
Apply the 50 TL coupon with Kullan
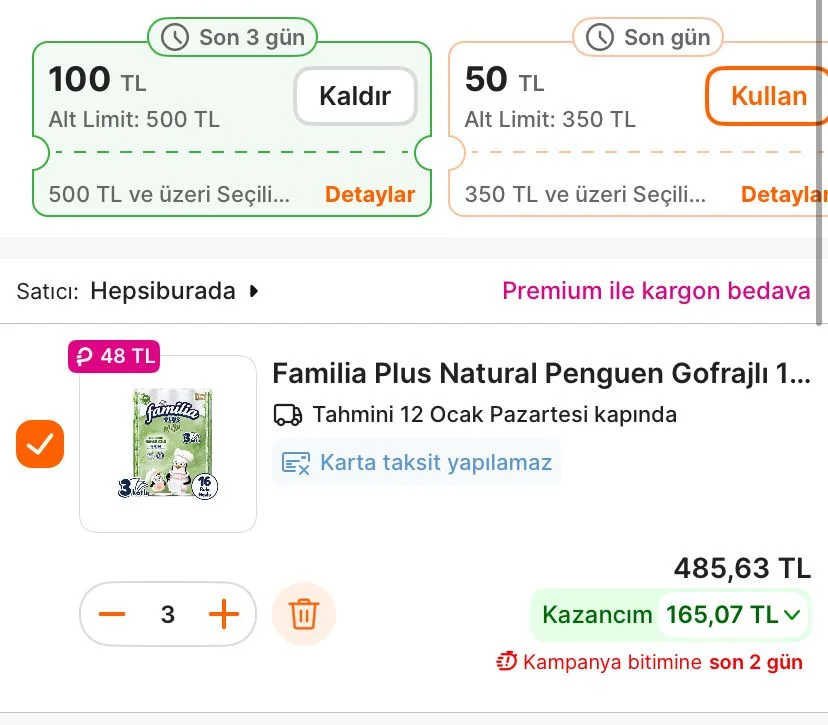click(768, 97)
